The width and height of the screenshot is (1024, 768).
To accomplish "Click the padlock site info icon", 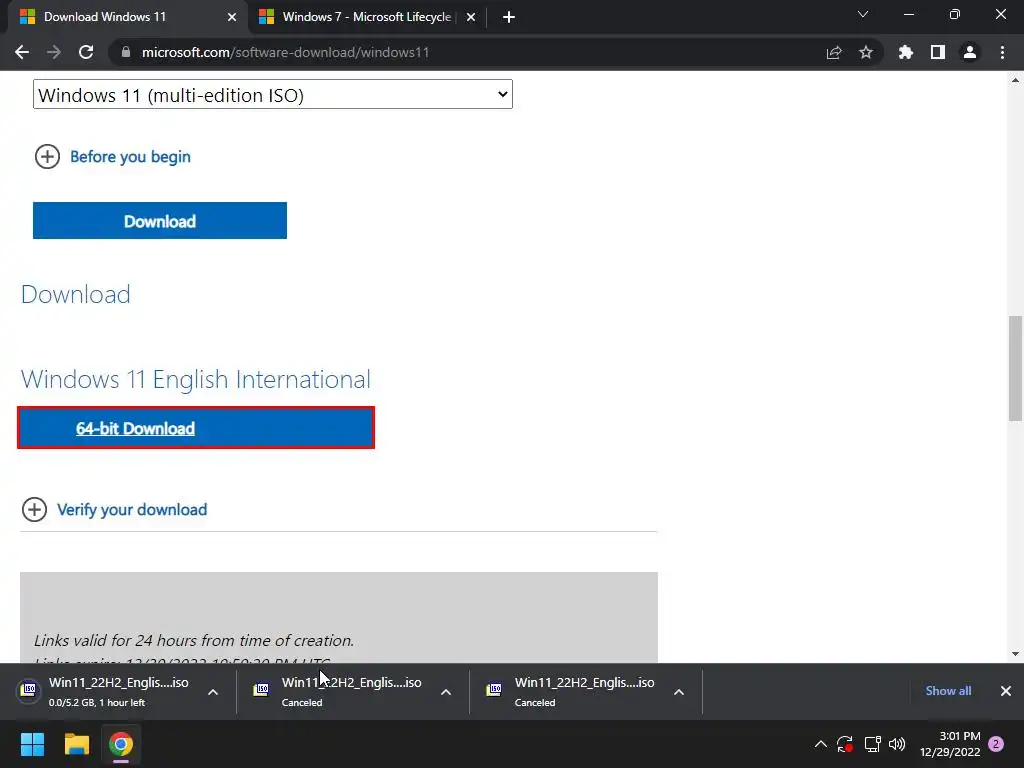I will [126, 52].
